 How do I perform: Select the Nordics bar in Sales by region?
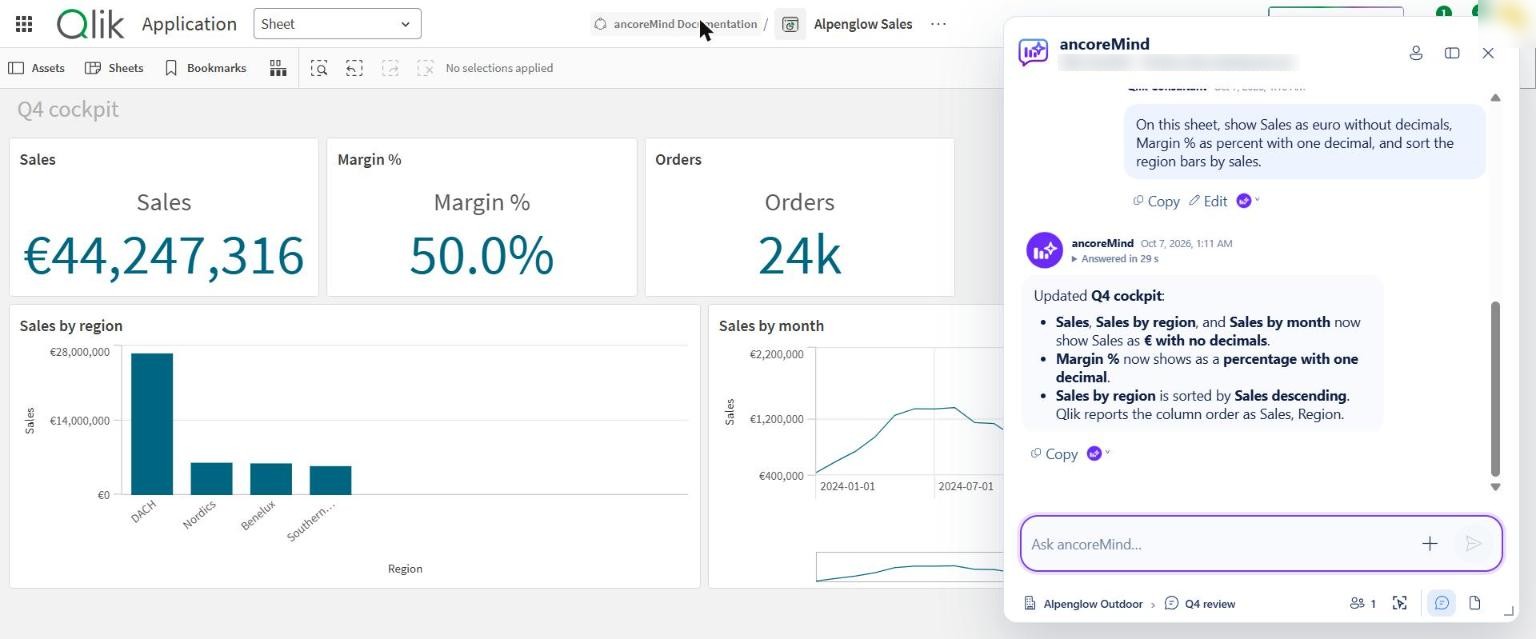click(211, 478)
